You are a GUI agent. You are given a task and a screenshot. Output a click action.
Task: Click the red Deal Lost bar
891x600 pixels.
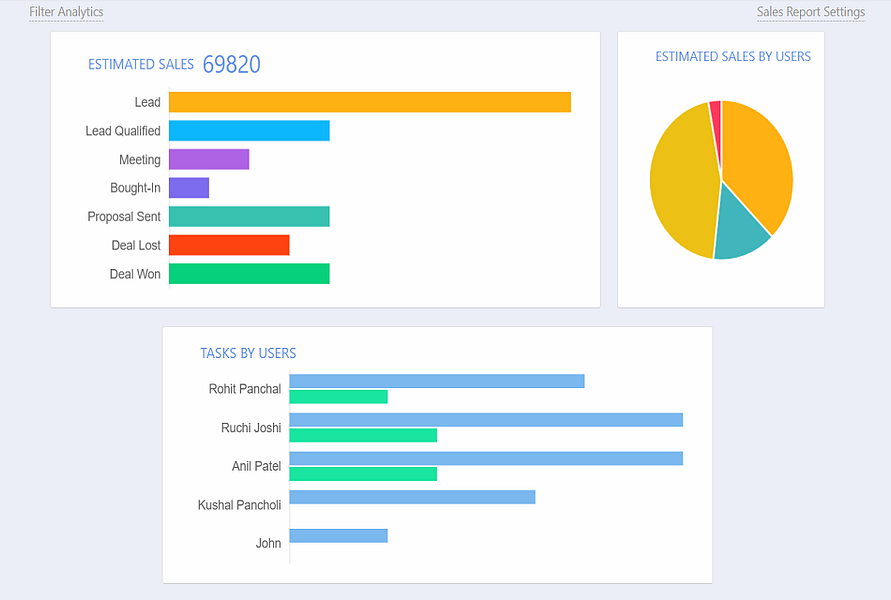pyautogui.click(x=229, y=245)
